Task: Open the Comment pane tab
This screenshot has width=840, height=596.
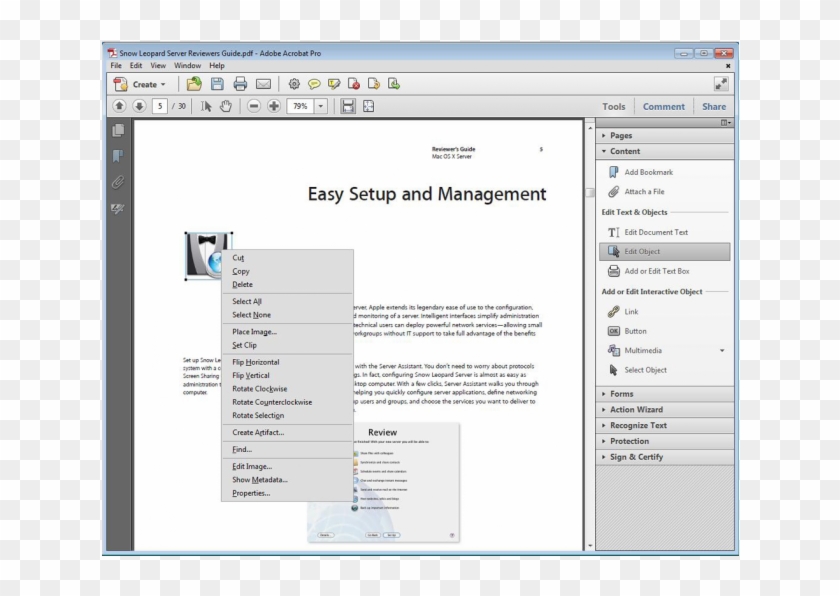Action: point(664,107)
